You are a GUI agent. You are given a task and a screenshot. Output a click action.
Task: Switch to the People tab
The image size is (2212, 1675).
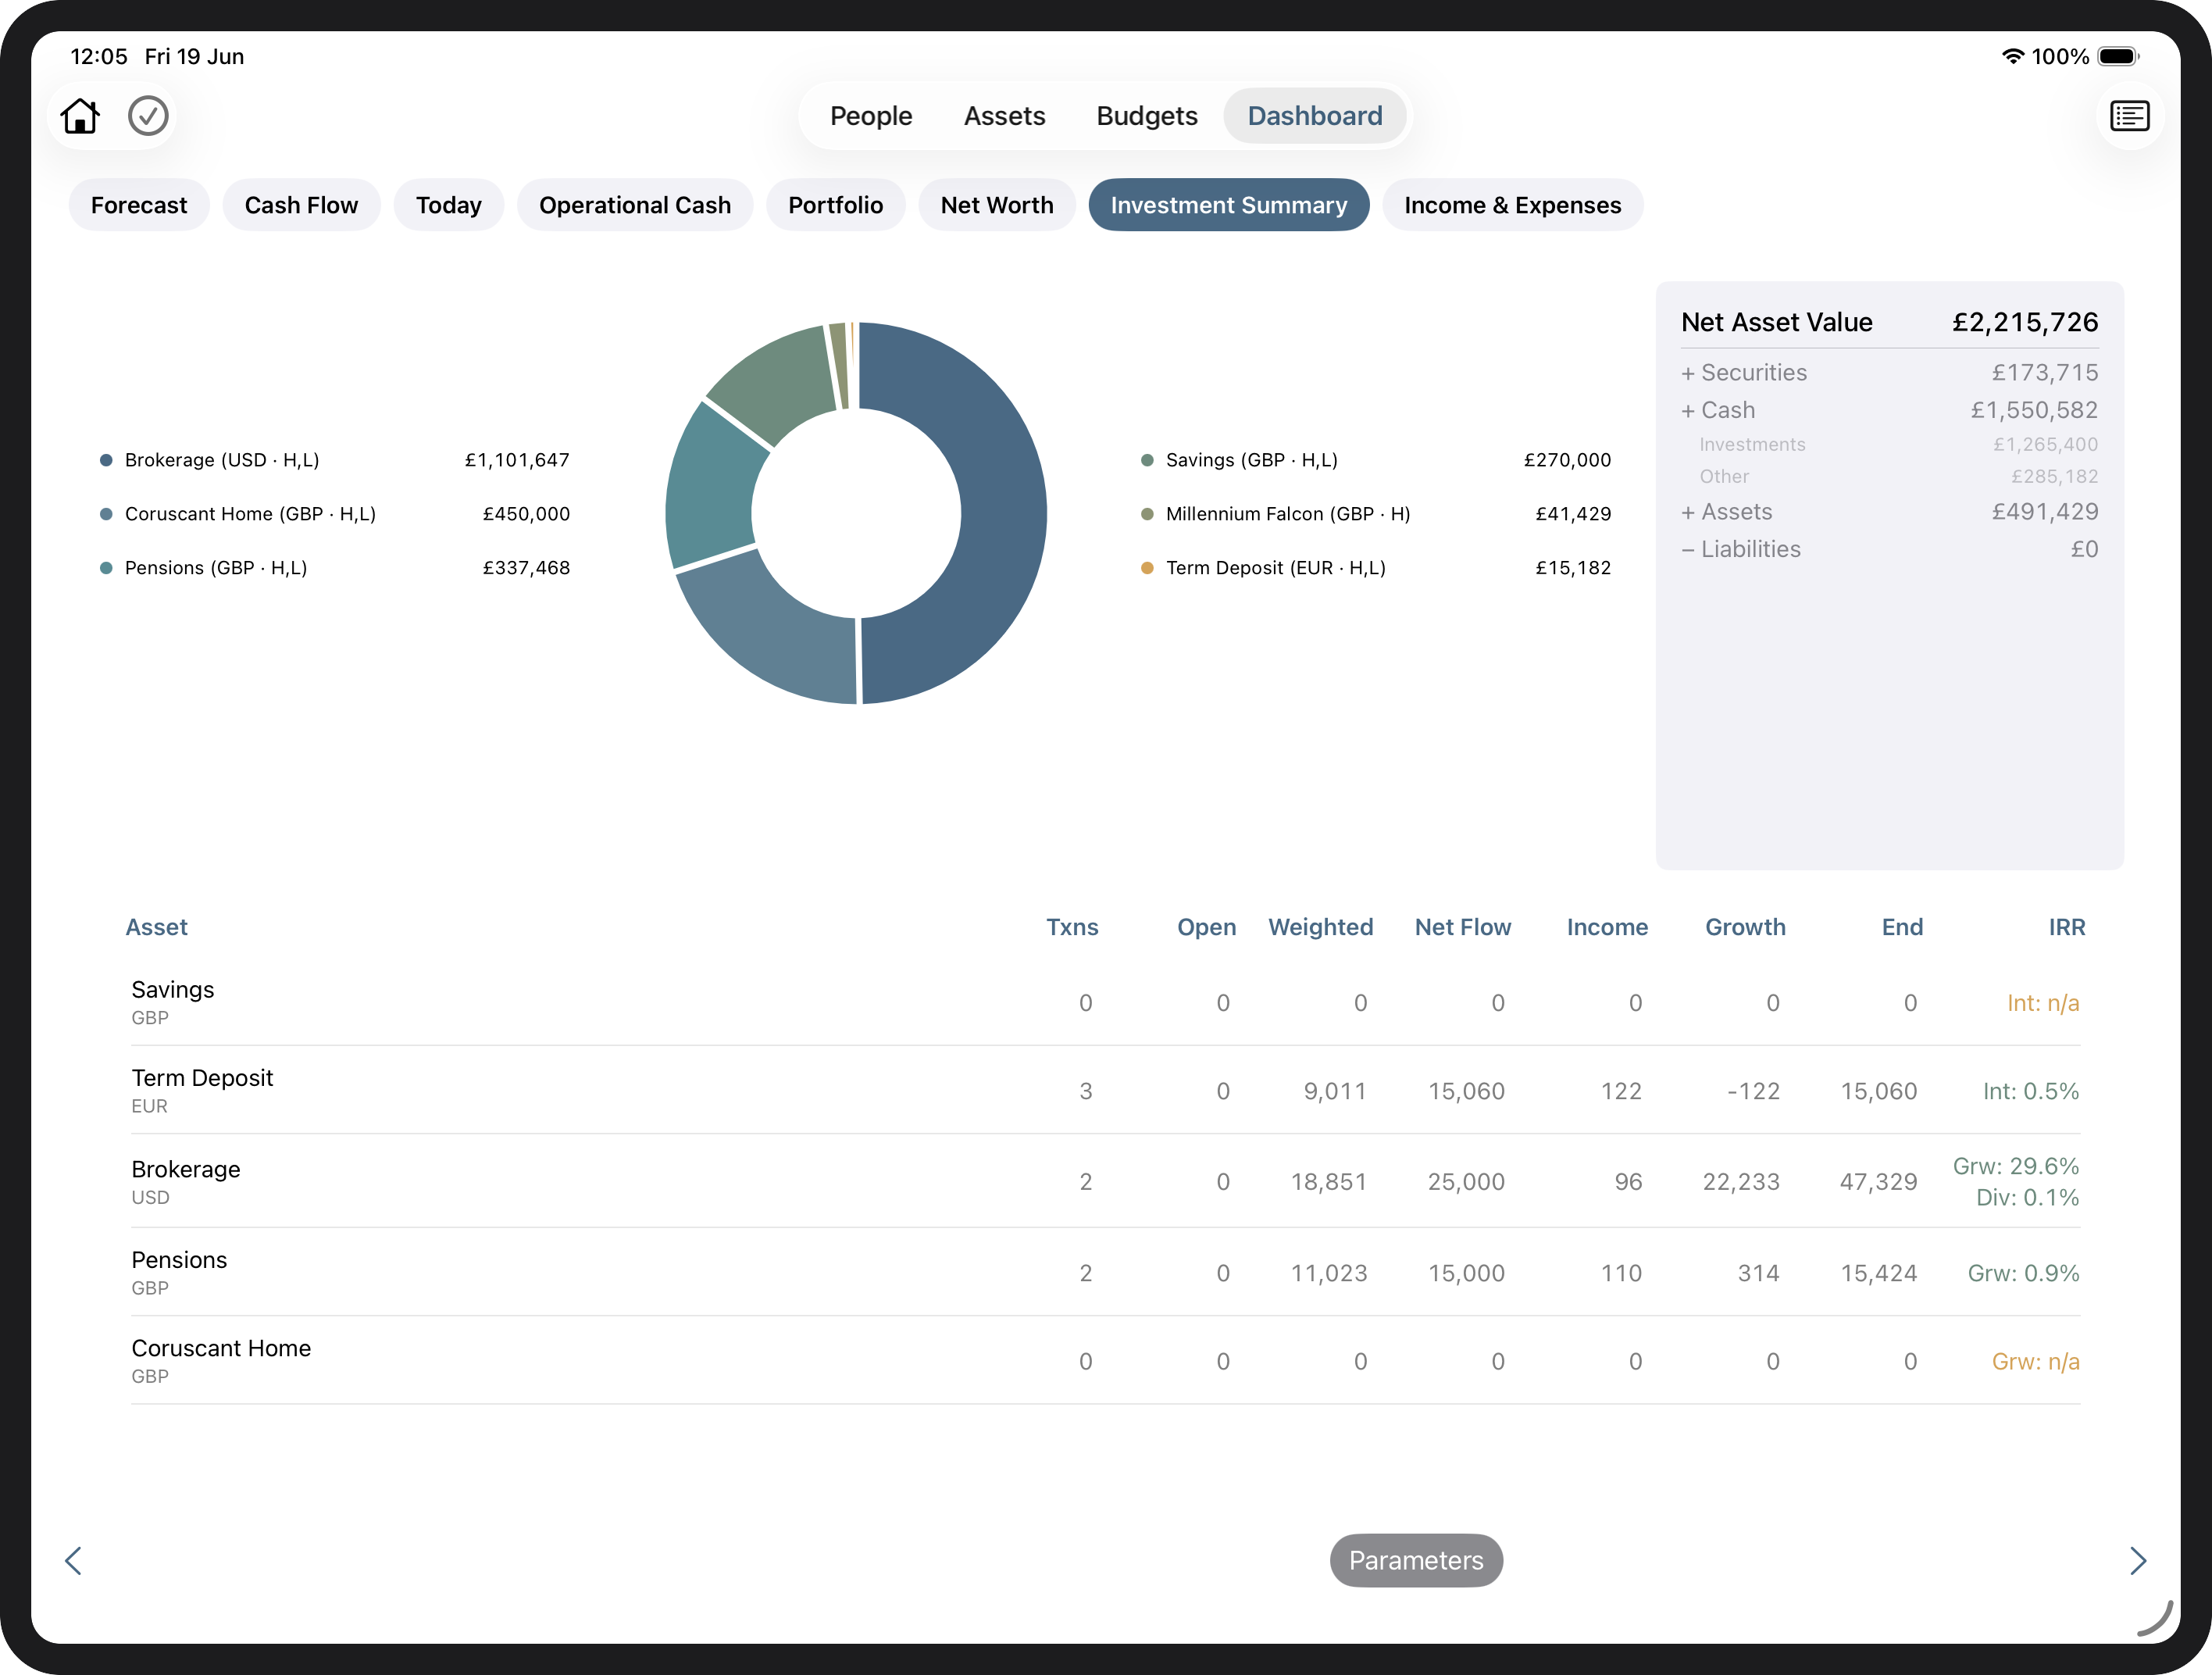(x=871, y=116)
